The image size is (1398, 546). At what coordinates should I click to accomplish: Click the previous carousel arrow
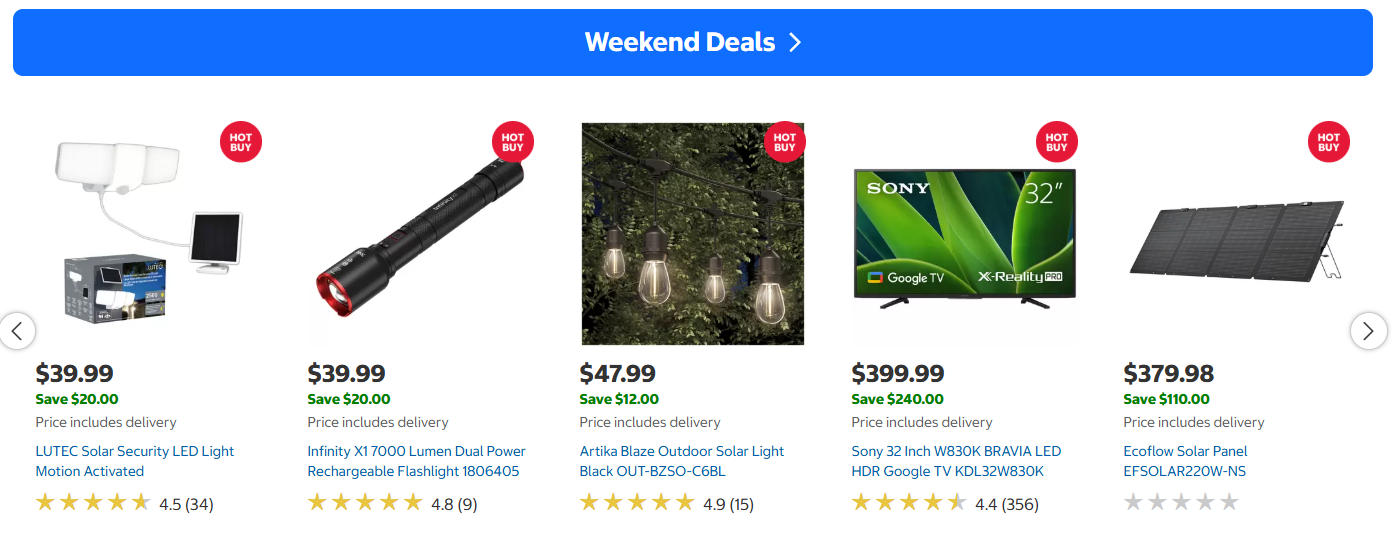click(17, 331)
